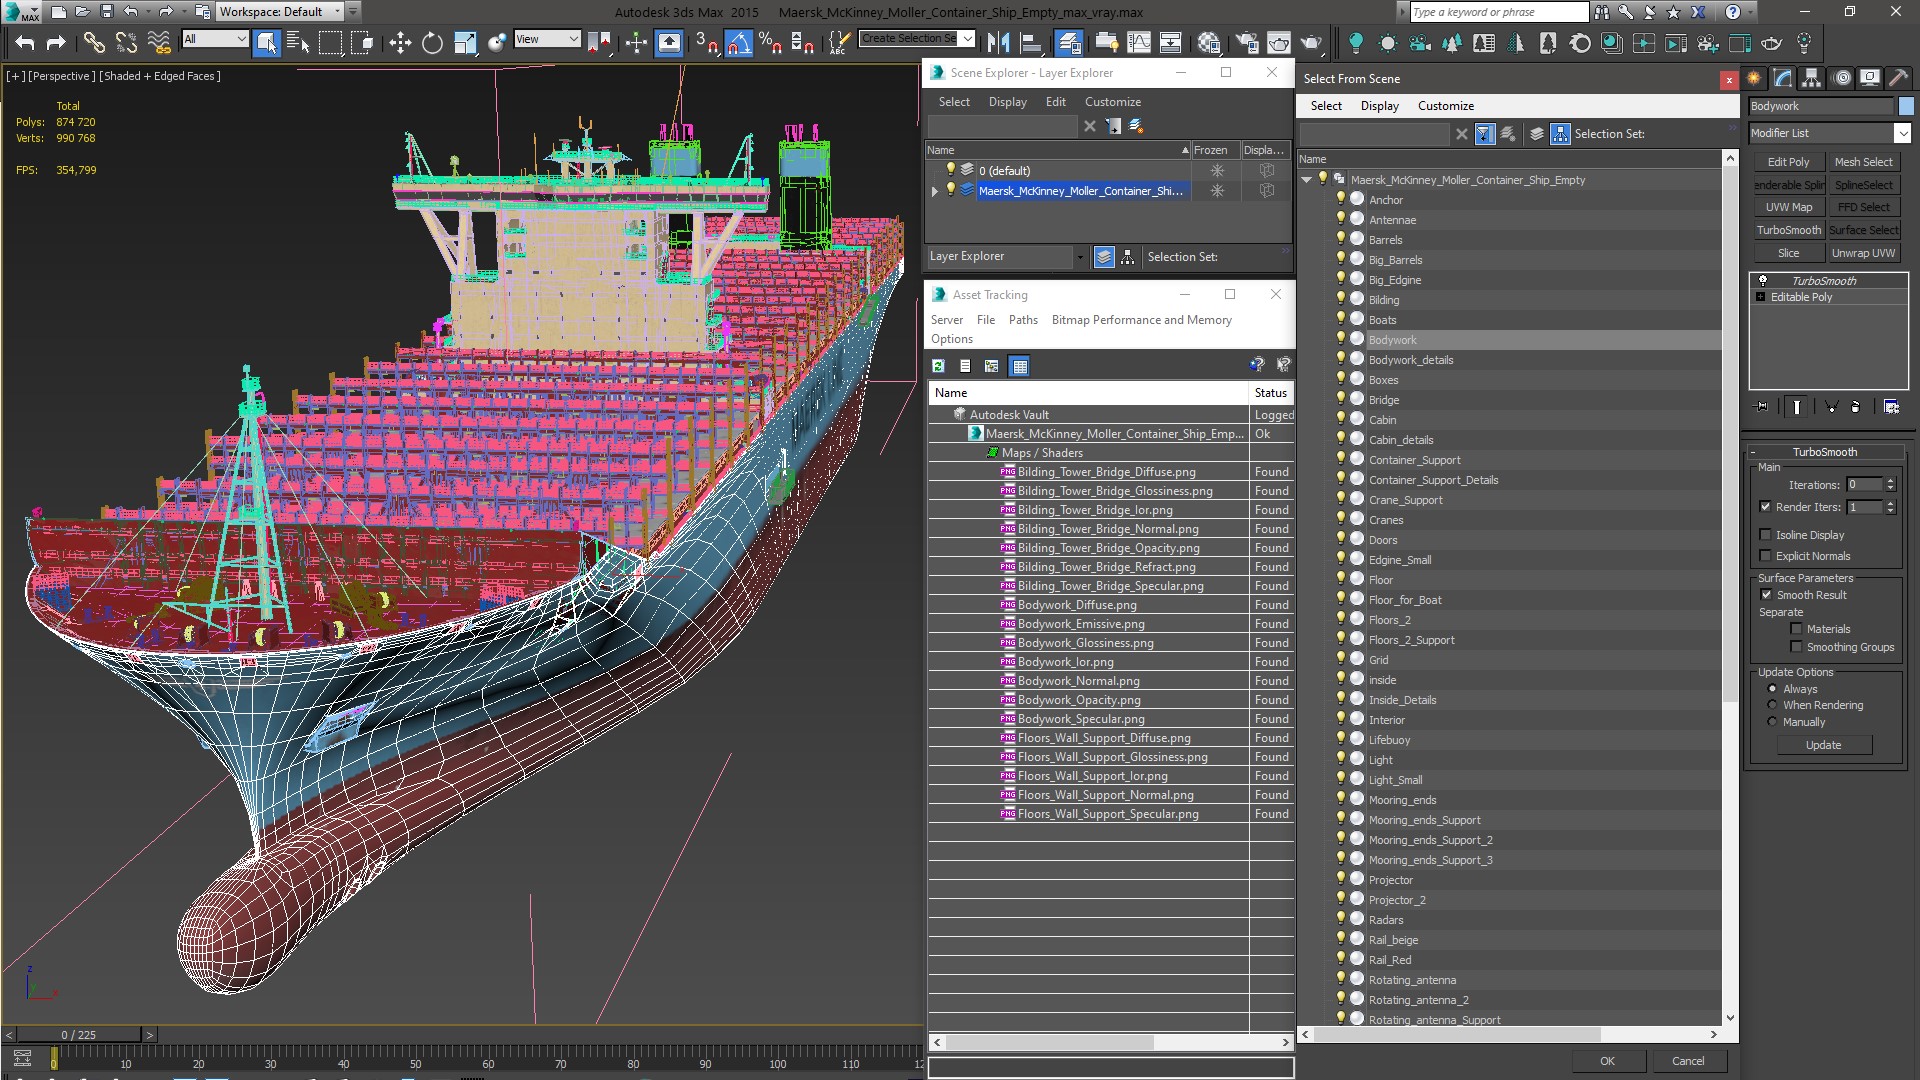Image resolution: width=1920 pixels, height=1080 pixels.
Task: Toggle the Angle Snap tool
Action: click(738, 42)
